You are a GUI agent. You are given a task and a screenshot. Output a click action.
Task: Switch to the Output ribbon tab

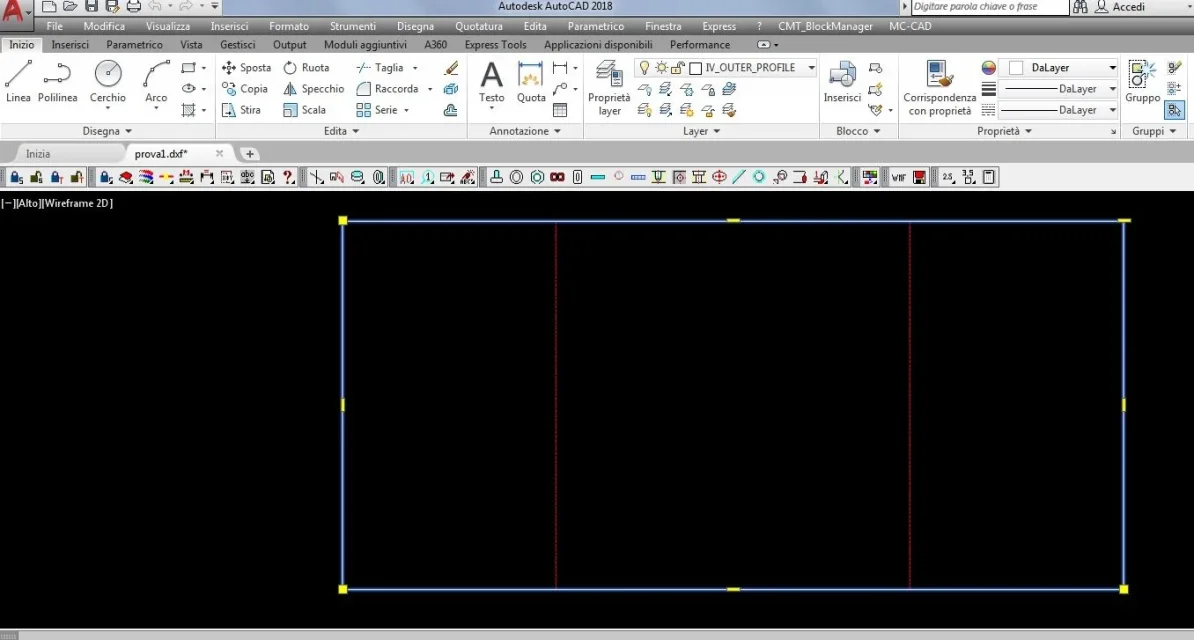tap(289, 45)
